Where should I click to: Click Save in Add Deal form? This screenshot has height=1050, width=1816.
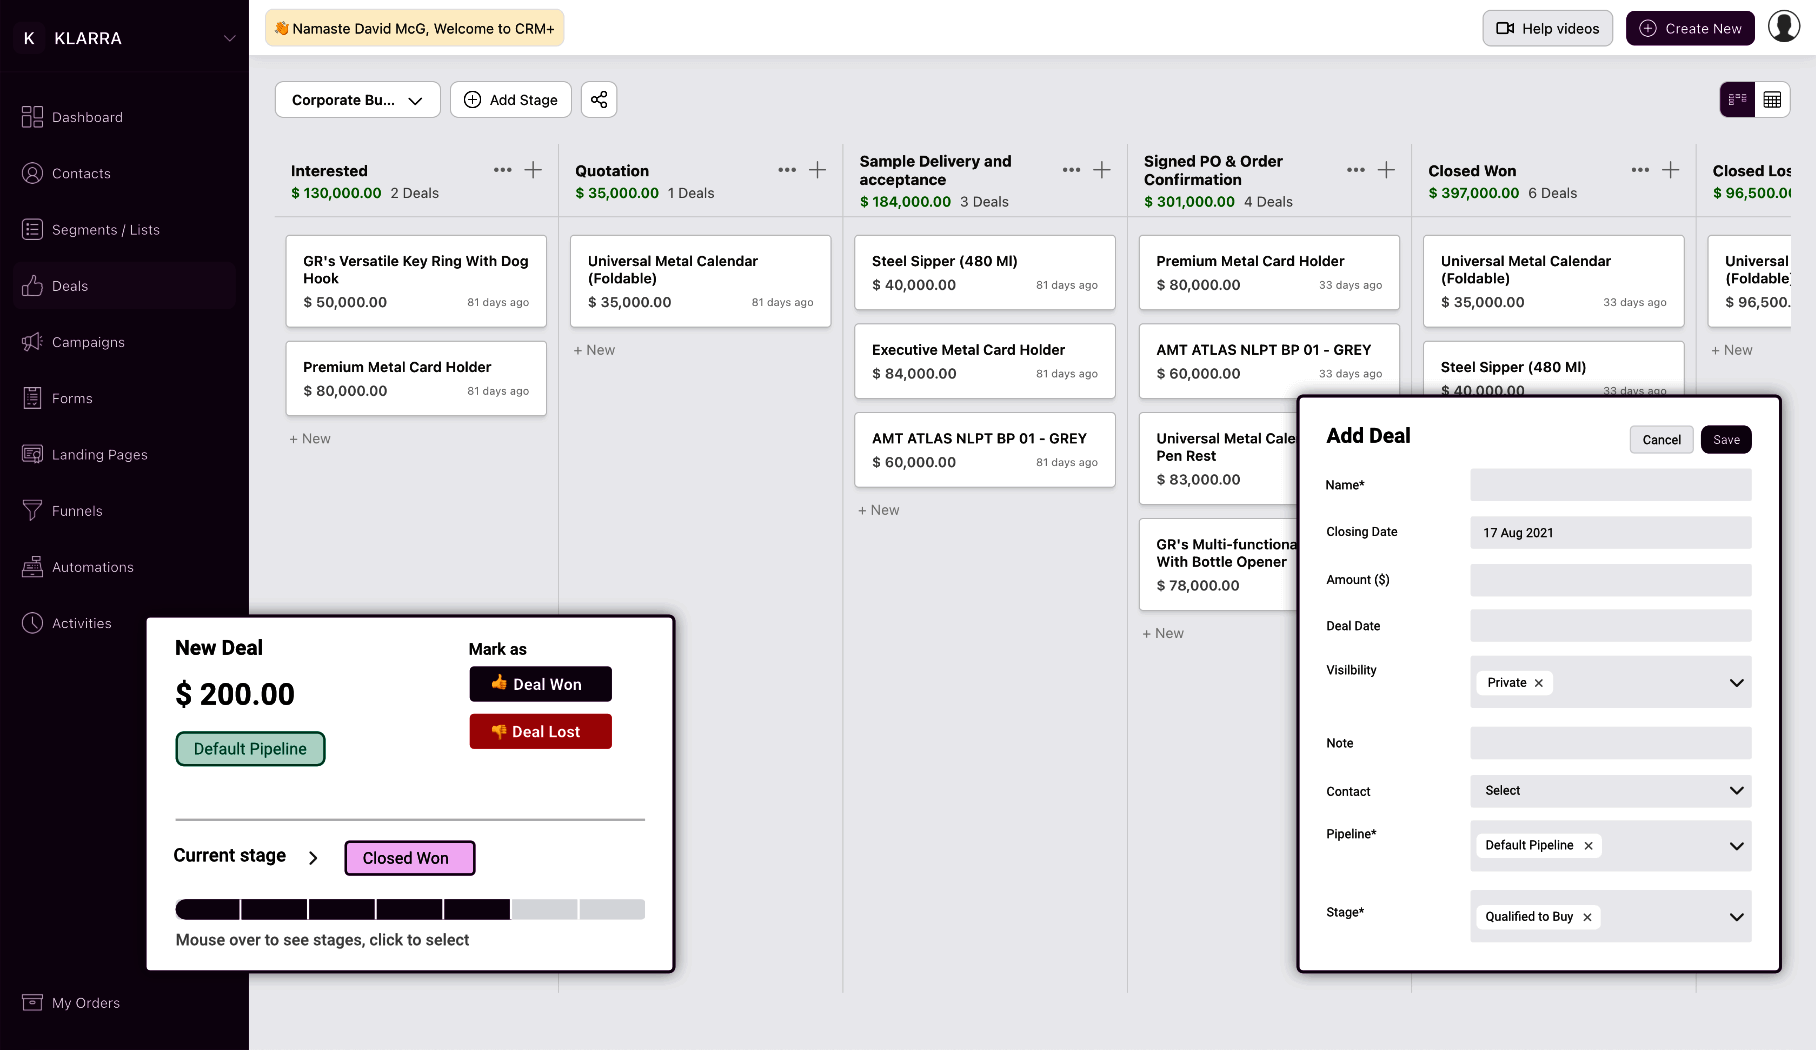pyautogui.click(x=1725, y=440)
